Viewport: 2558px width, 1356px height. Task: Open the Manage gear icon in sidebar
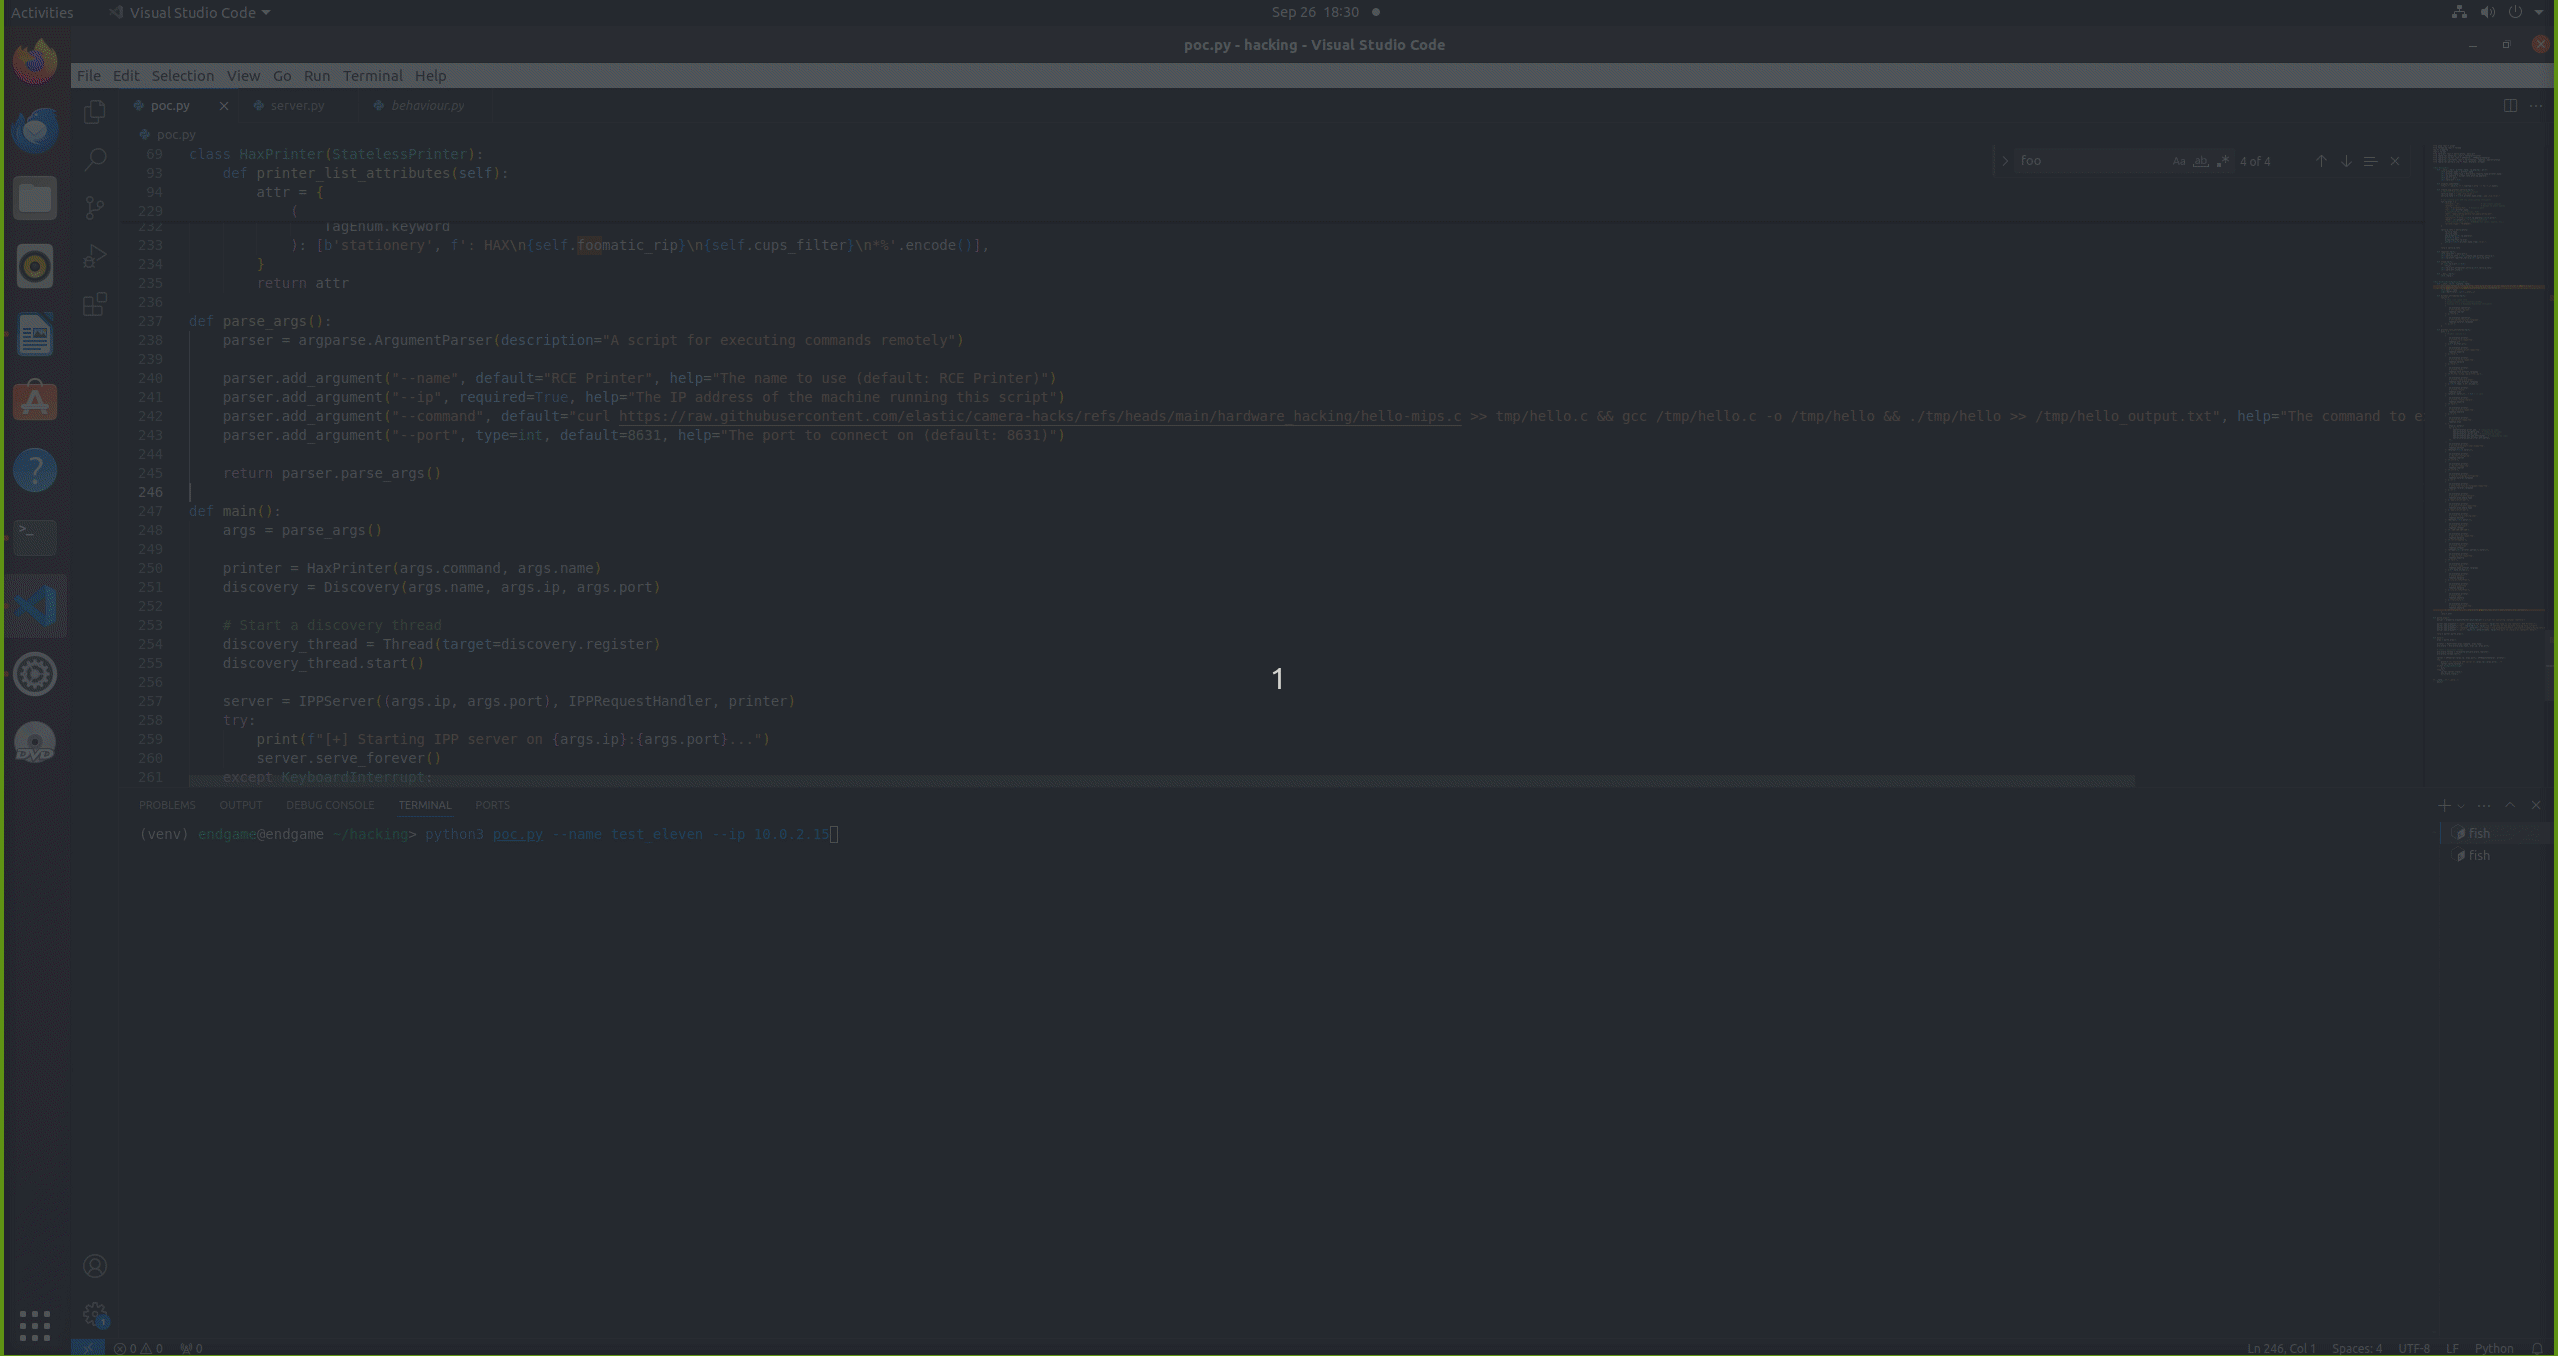[95, 1313]
